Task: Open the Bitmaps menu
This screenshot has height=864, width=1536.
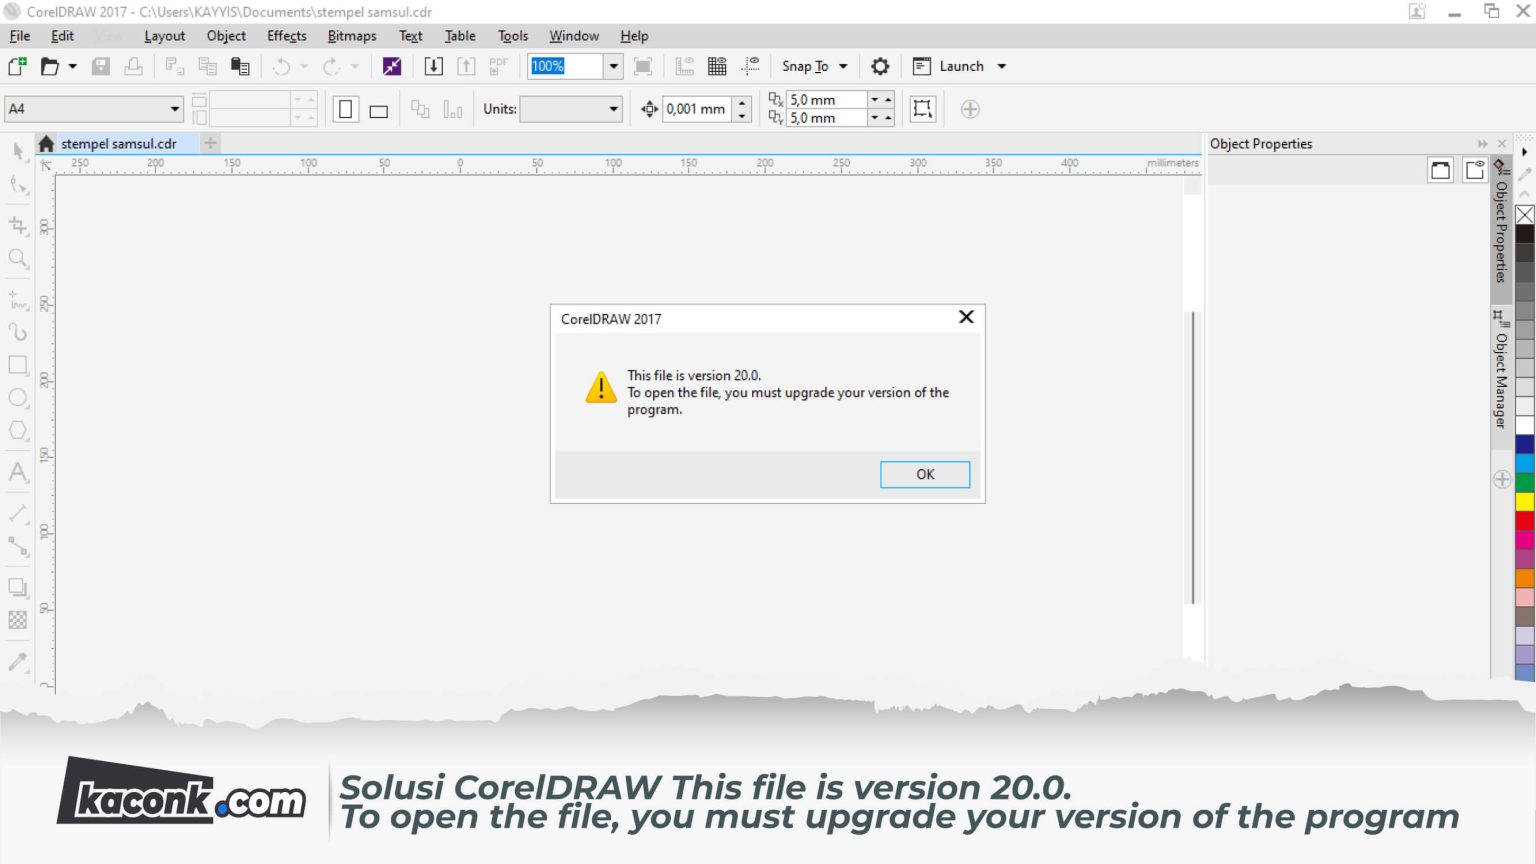Action: tap(352, 36)
